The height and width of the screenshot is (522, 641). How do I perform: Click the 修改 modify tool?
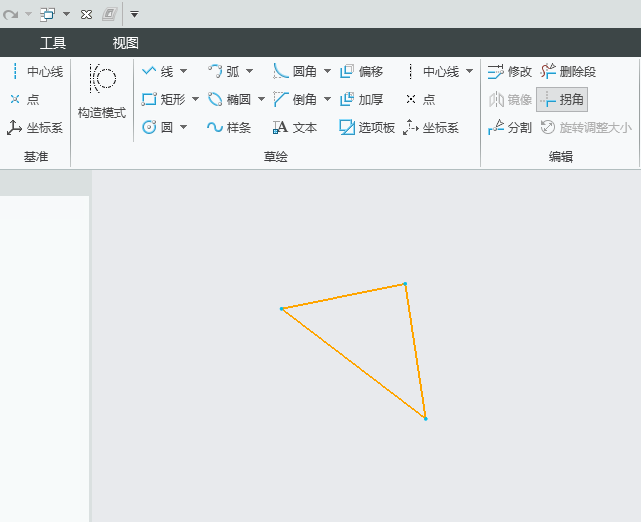pyautogui.click(x=510, y=72)
